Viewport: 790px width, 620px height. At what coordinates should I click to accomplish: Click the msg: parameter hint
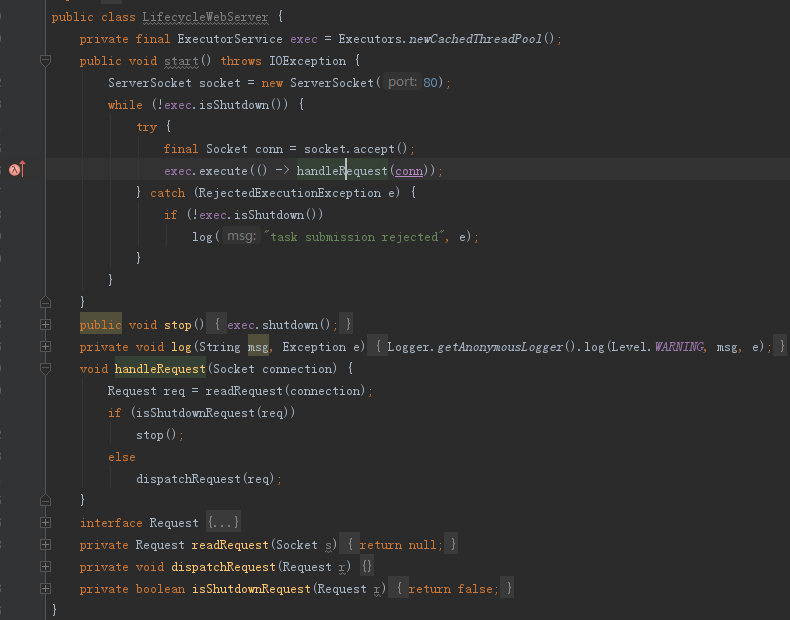[x=241, y=236]
